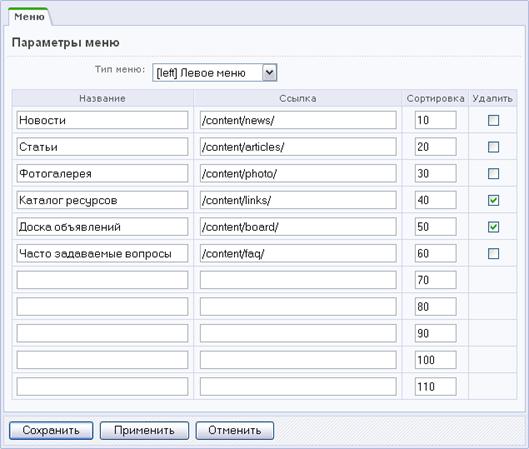The height and width of the screenshot is (449, 529).
Task: Focus the Новости name field
Action: tap(102, 120)
